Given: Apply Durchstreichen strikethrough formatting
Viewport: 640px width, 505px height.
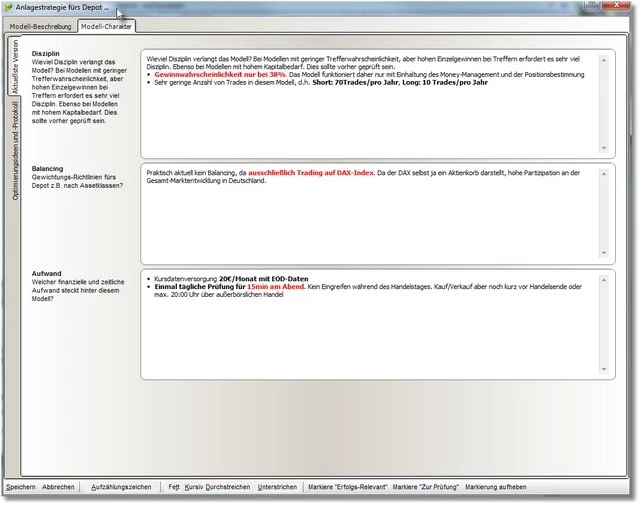Looking at the screenshot, I should point(228,487).
